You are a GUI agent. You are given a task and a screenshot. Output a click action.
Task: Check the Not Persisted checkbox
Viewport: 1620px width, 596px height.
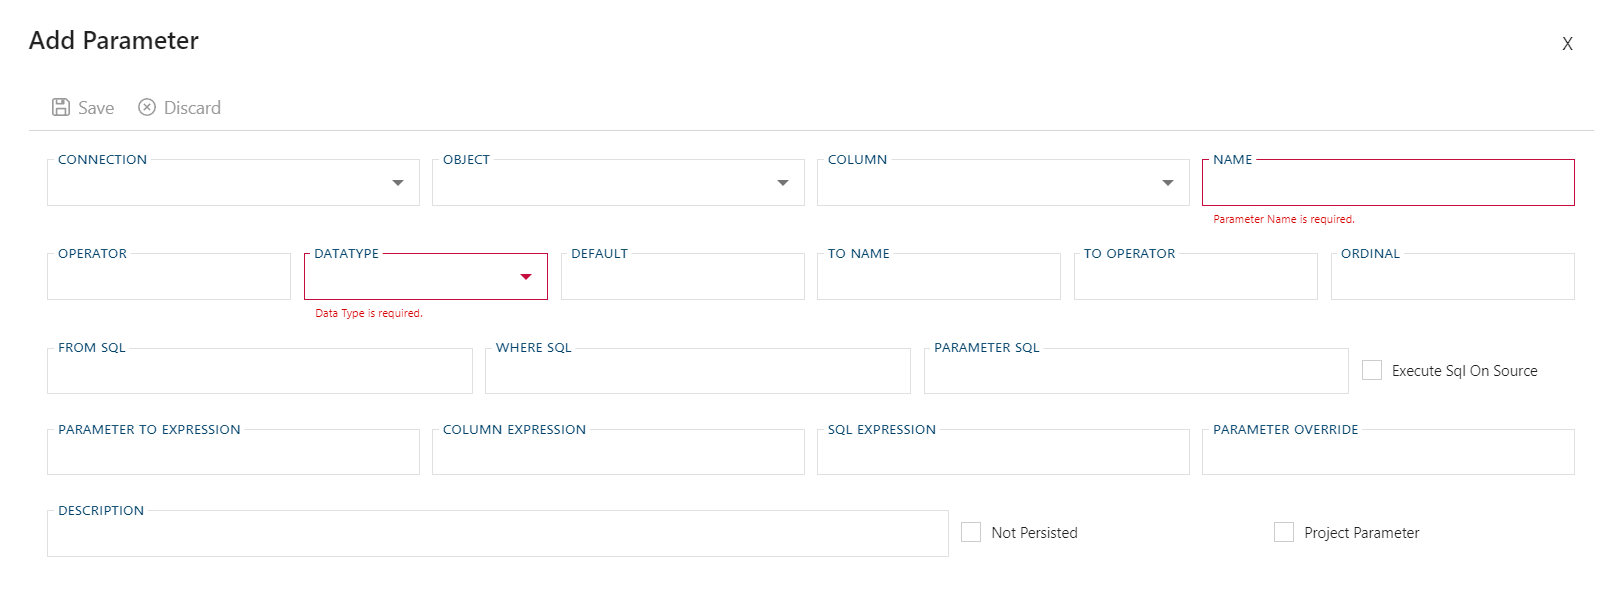971,532
